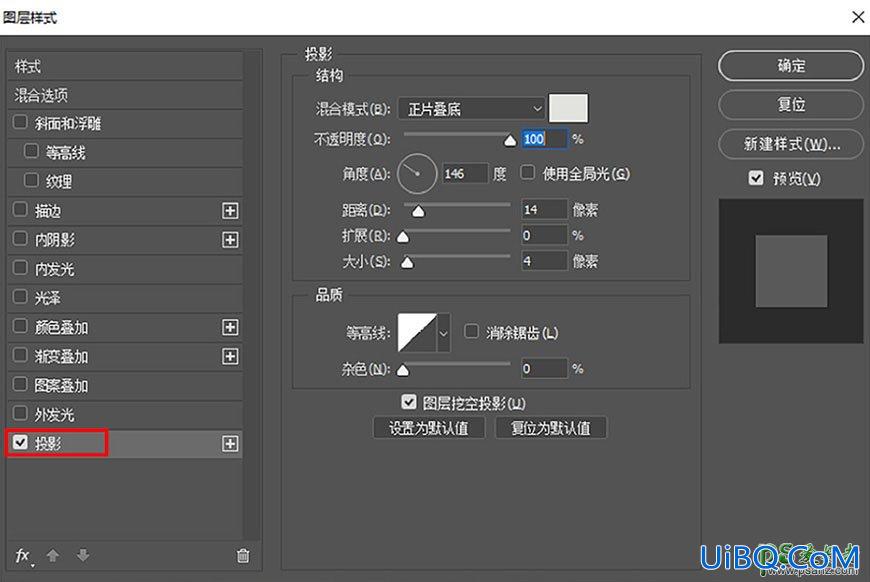The height and width of the screenshot is (582, 870).
Task: Select the 光泽 effect row label
Action: pyautogui.click(x=48, y=298)
